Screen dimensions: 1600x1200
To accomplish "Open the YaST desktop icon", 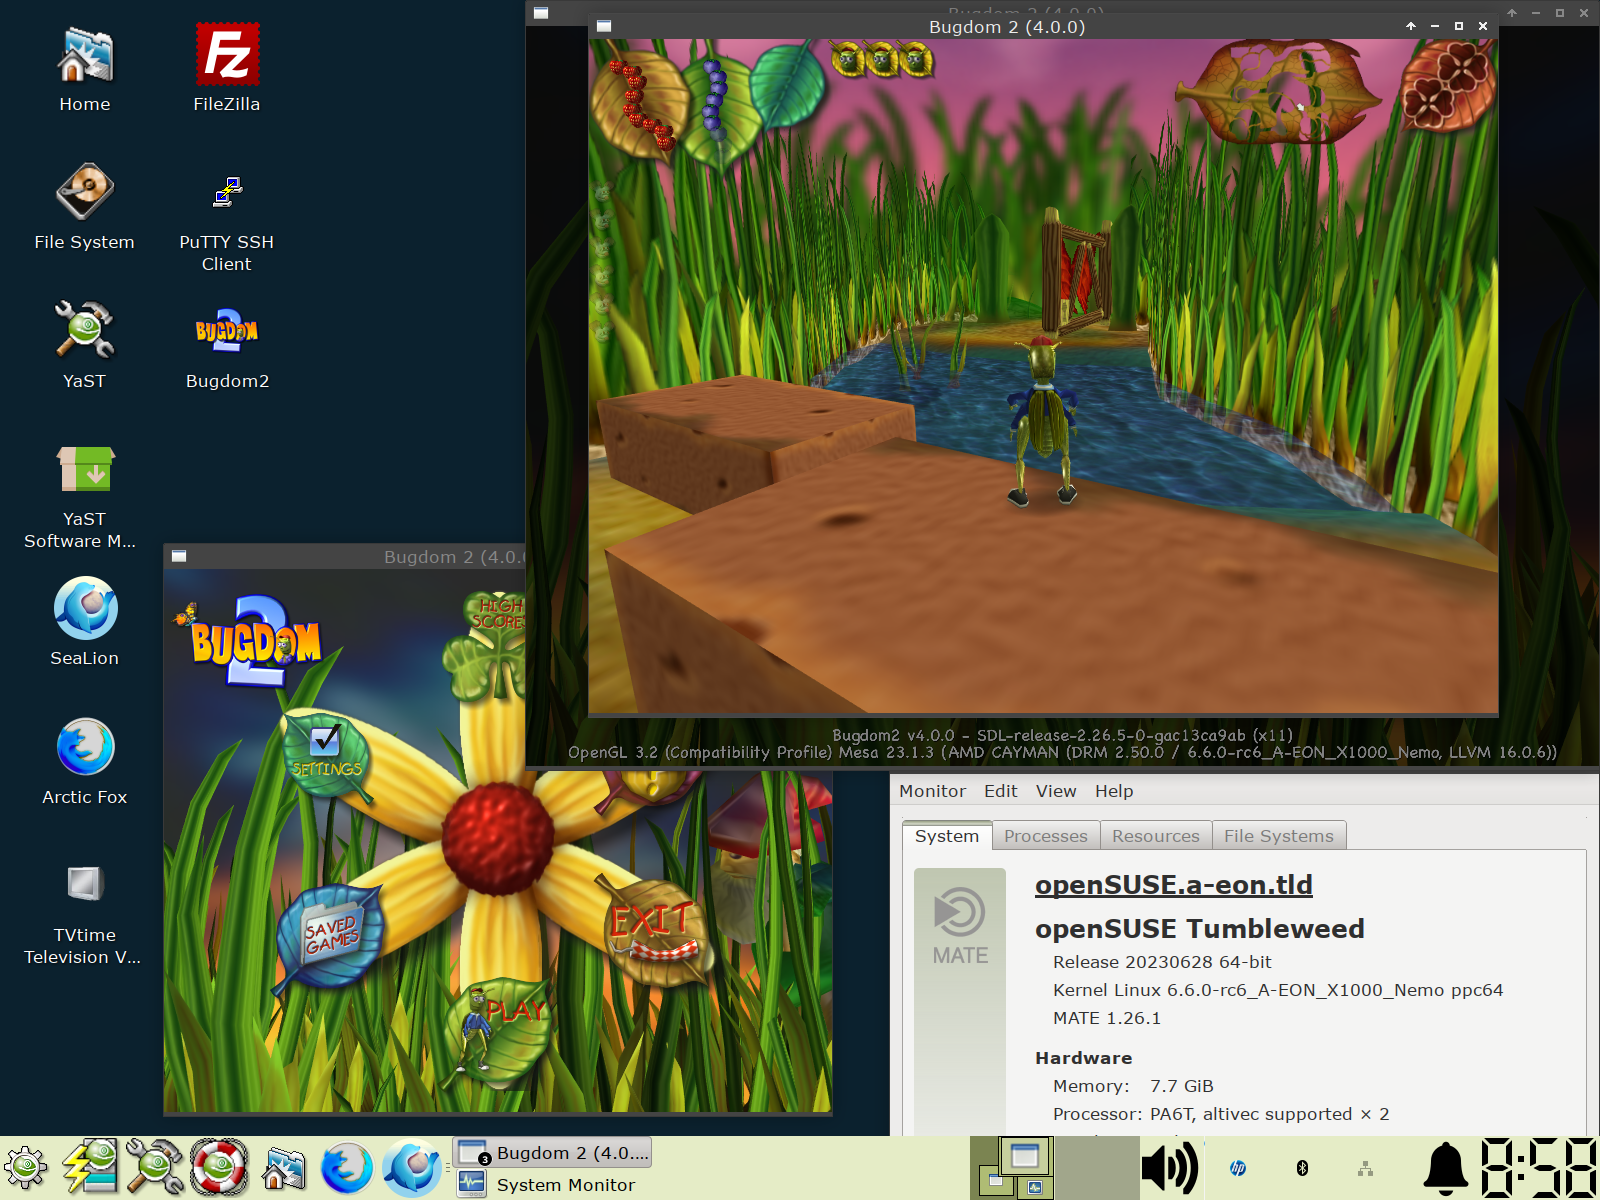I will tap(85, 345).
